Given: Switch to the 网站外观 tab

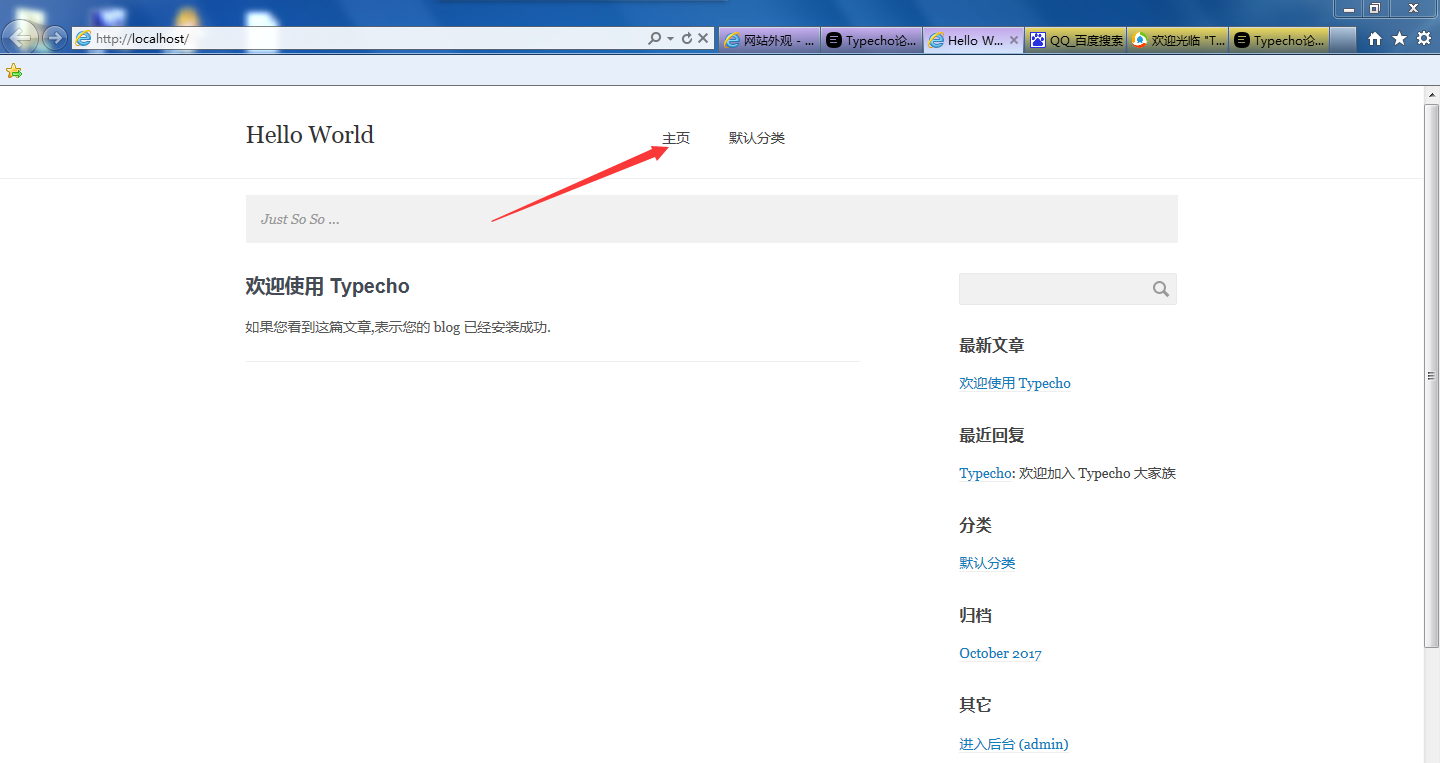Looking at the screenshot, I should point(769,40).
